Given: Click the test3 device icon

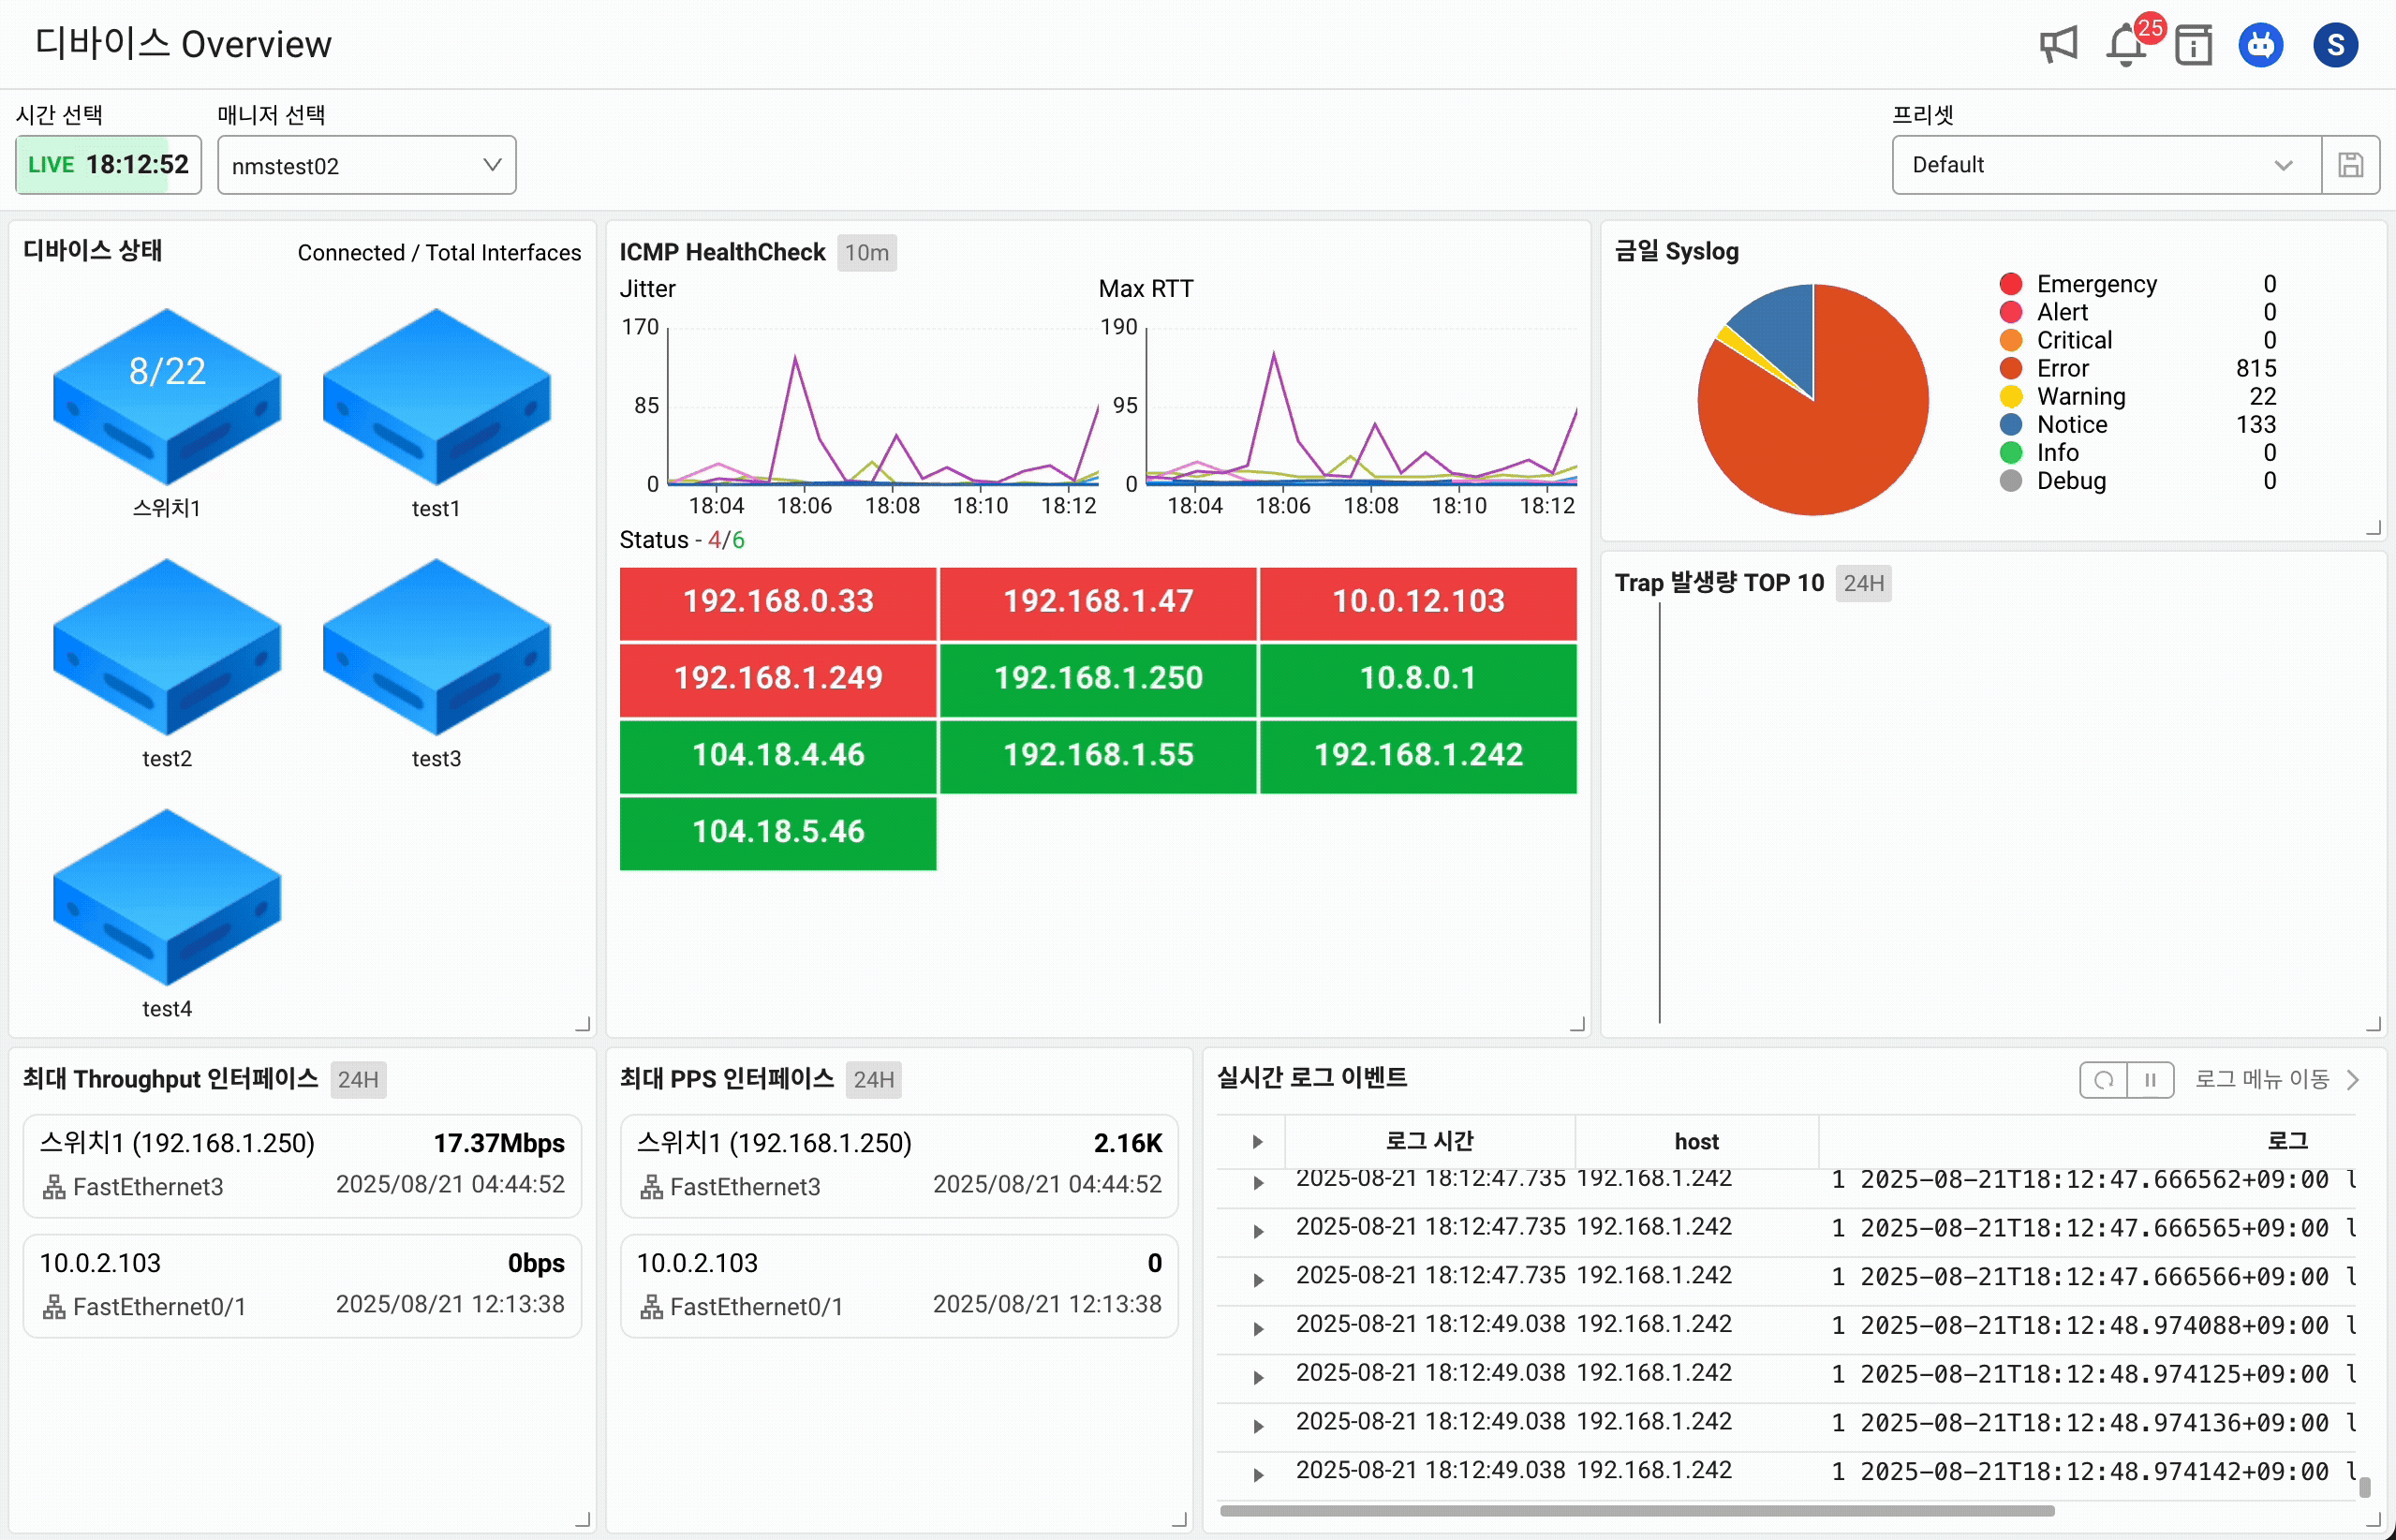Looking at the screenshot, I should (x=436, y=646).
